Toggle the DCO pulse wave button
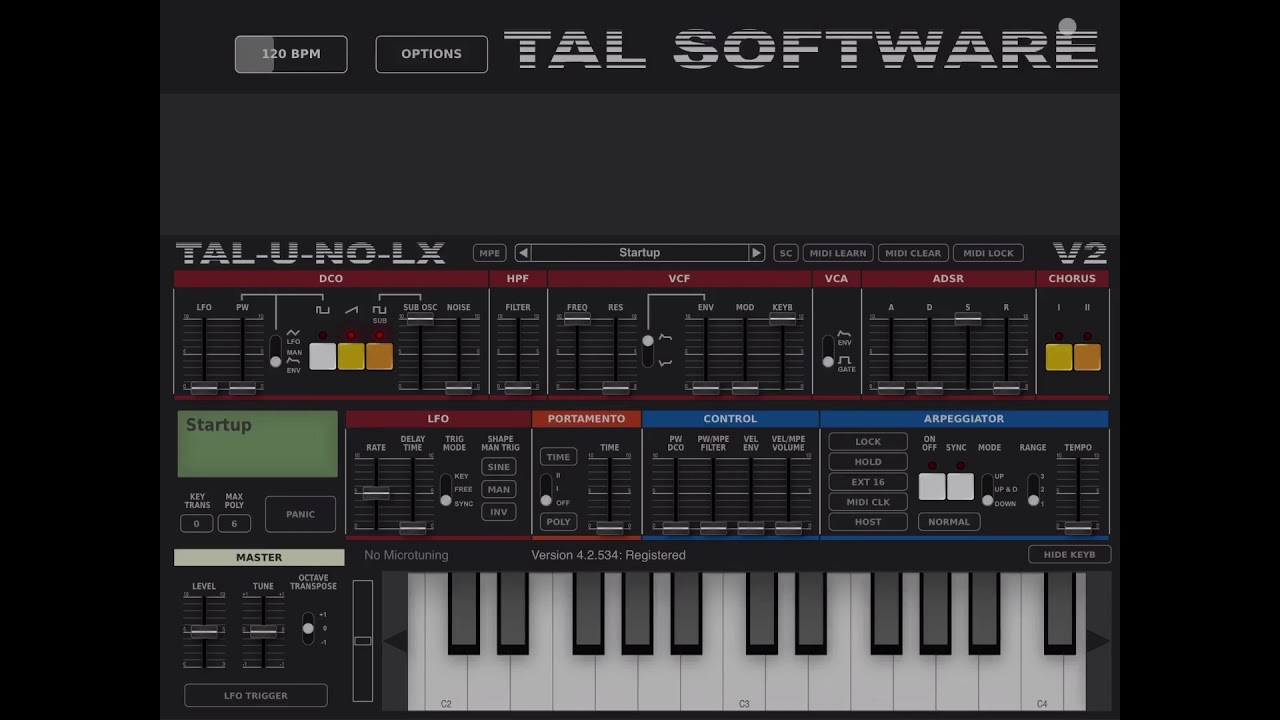Screen dimensions: 1280x720 (322, 356)
